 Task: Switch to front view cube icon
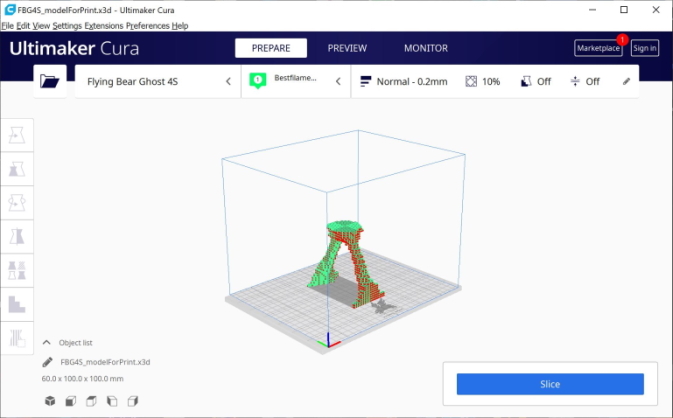[71, 401]
